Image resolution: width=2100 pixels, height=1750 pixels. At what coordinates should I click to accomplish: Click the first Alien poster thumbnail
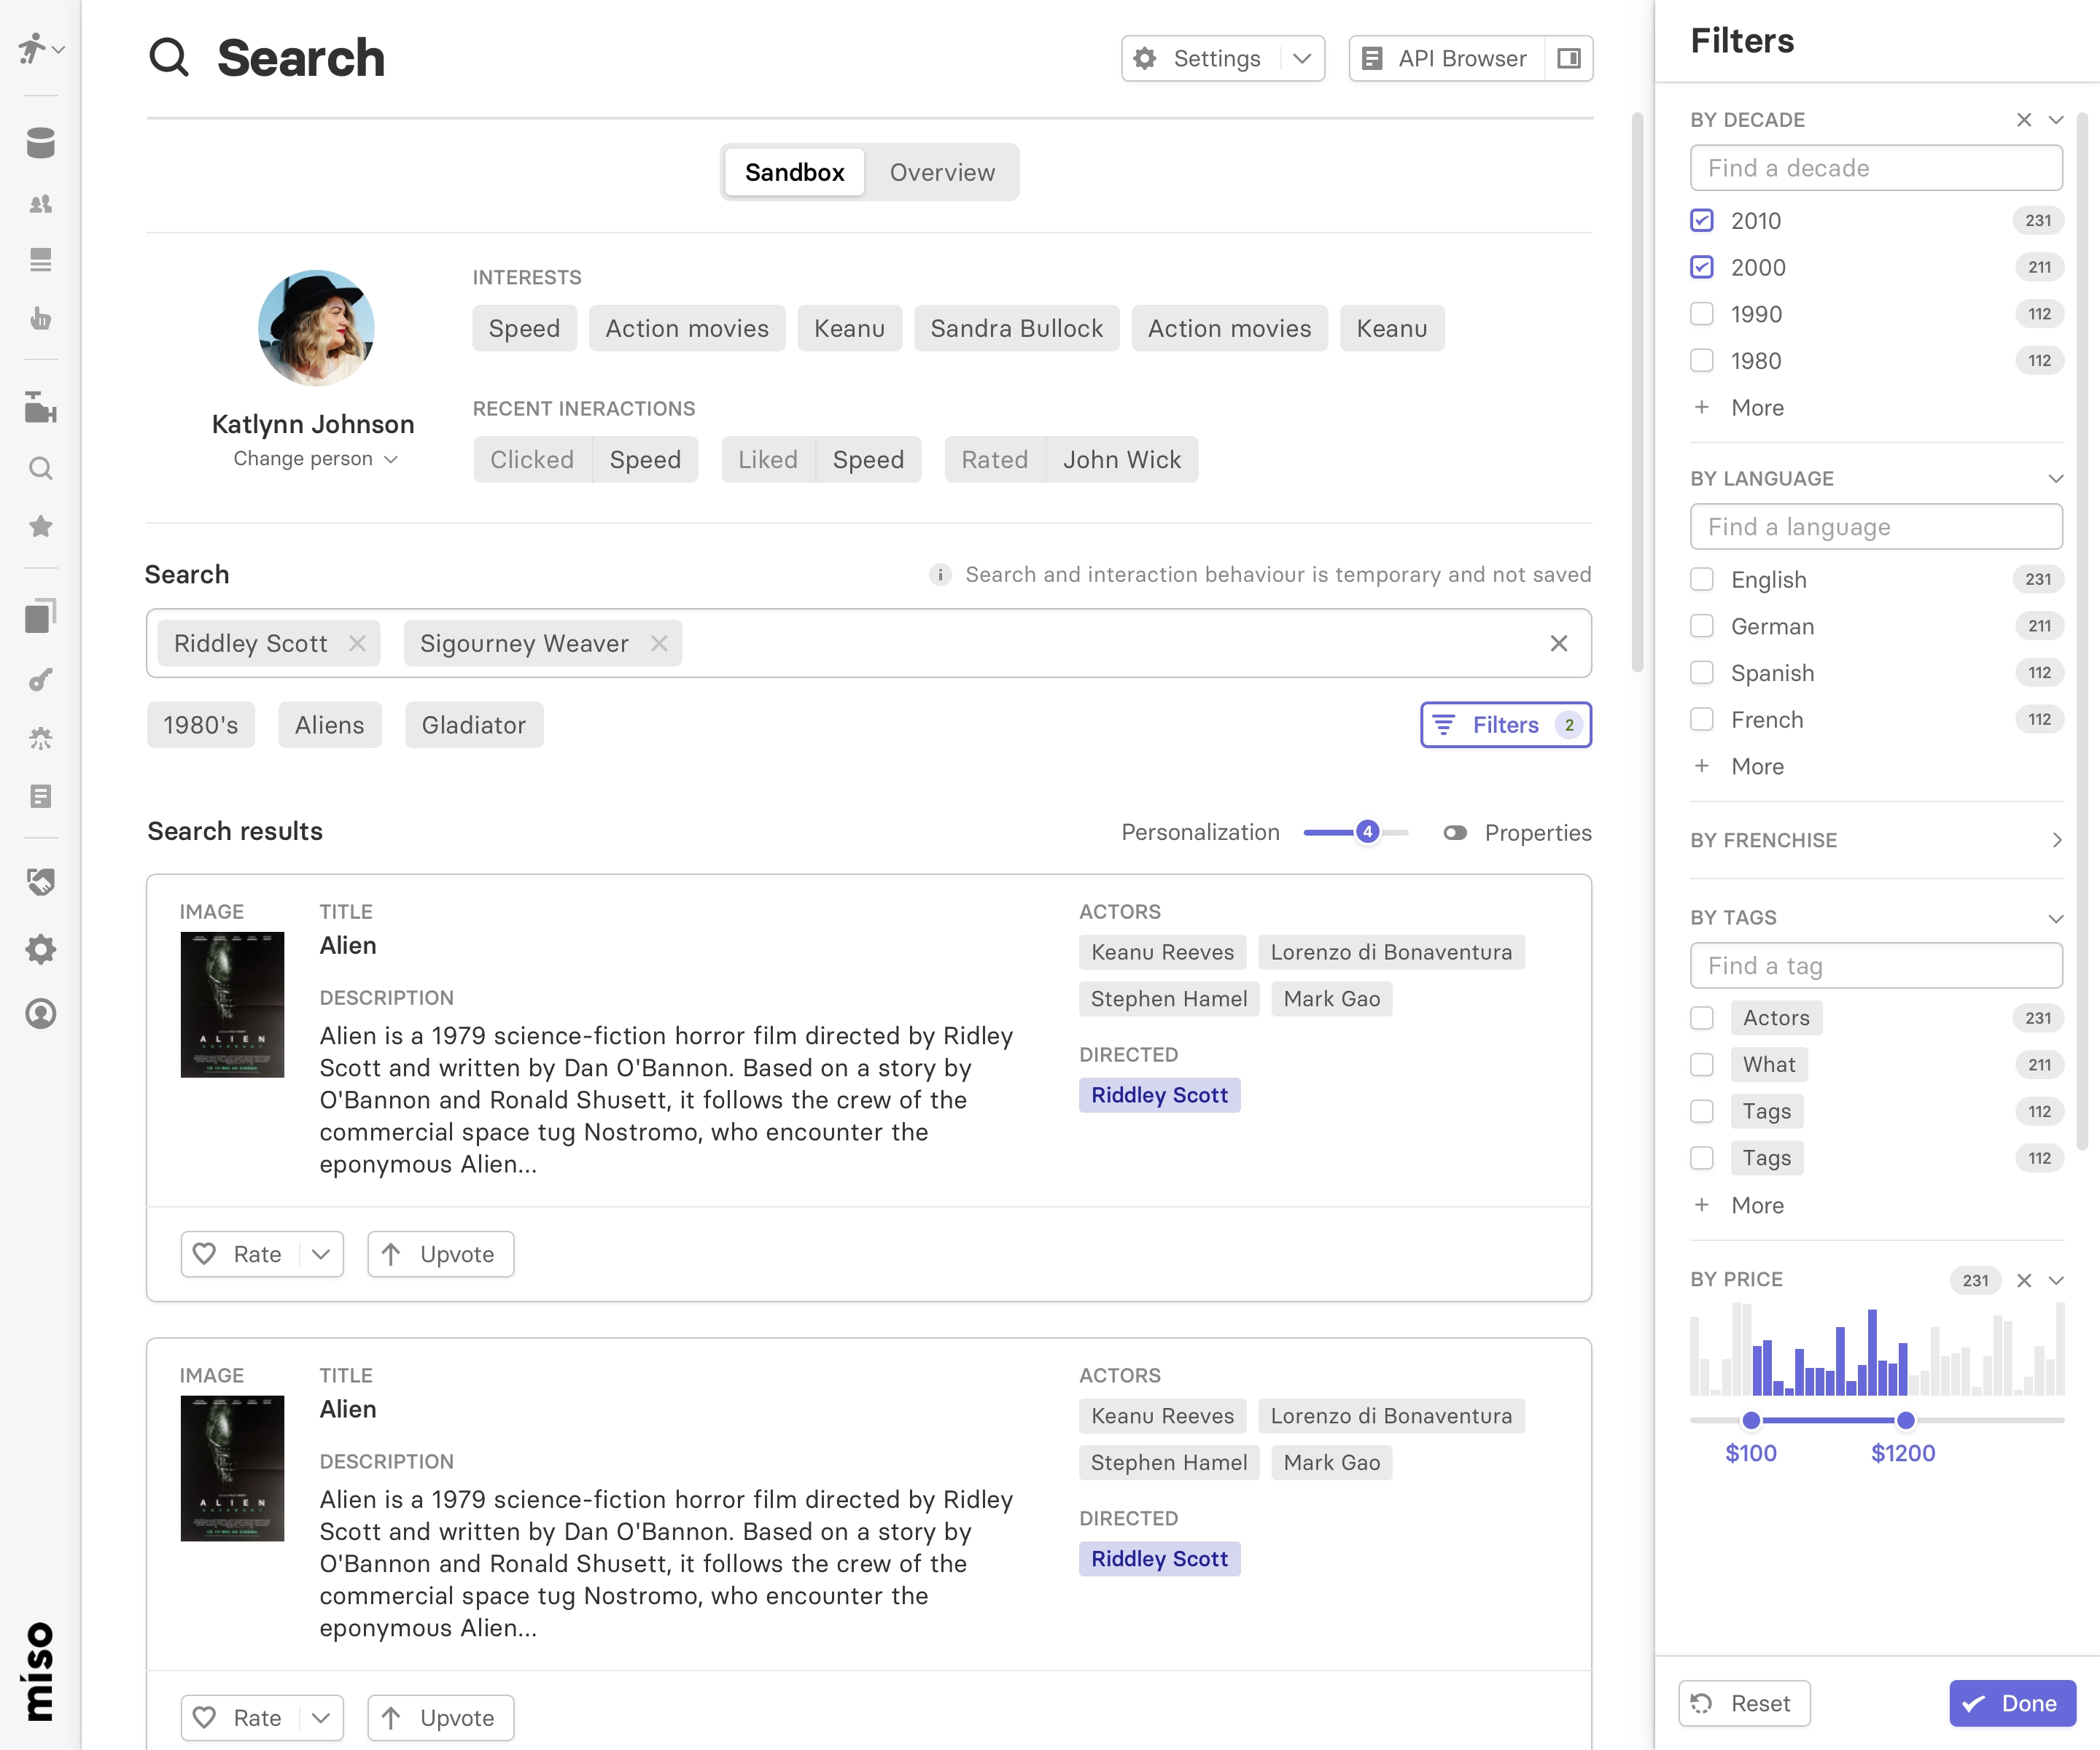[x=232, y=1005]
